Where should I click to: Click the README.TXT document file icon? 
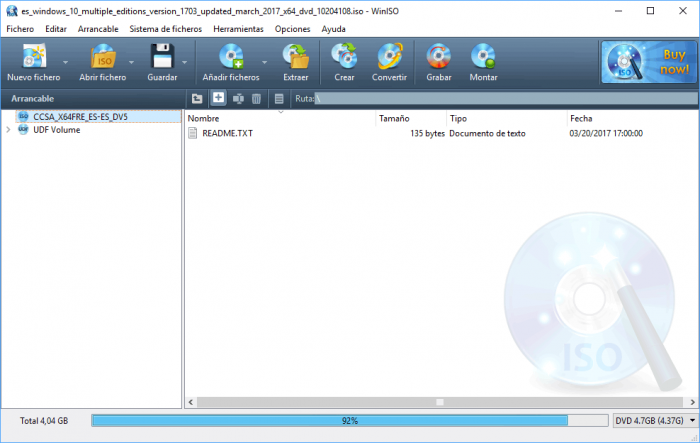coord(192,133)
